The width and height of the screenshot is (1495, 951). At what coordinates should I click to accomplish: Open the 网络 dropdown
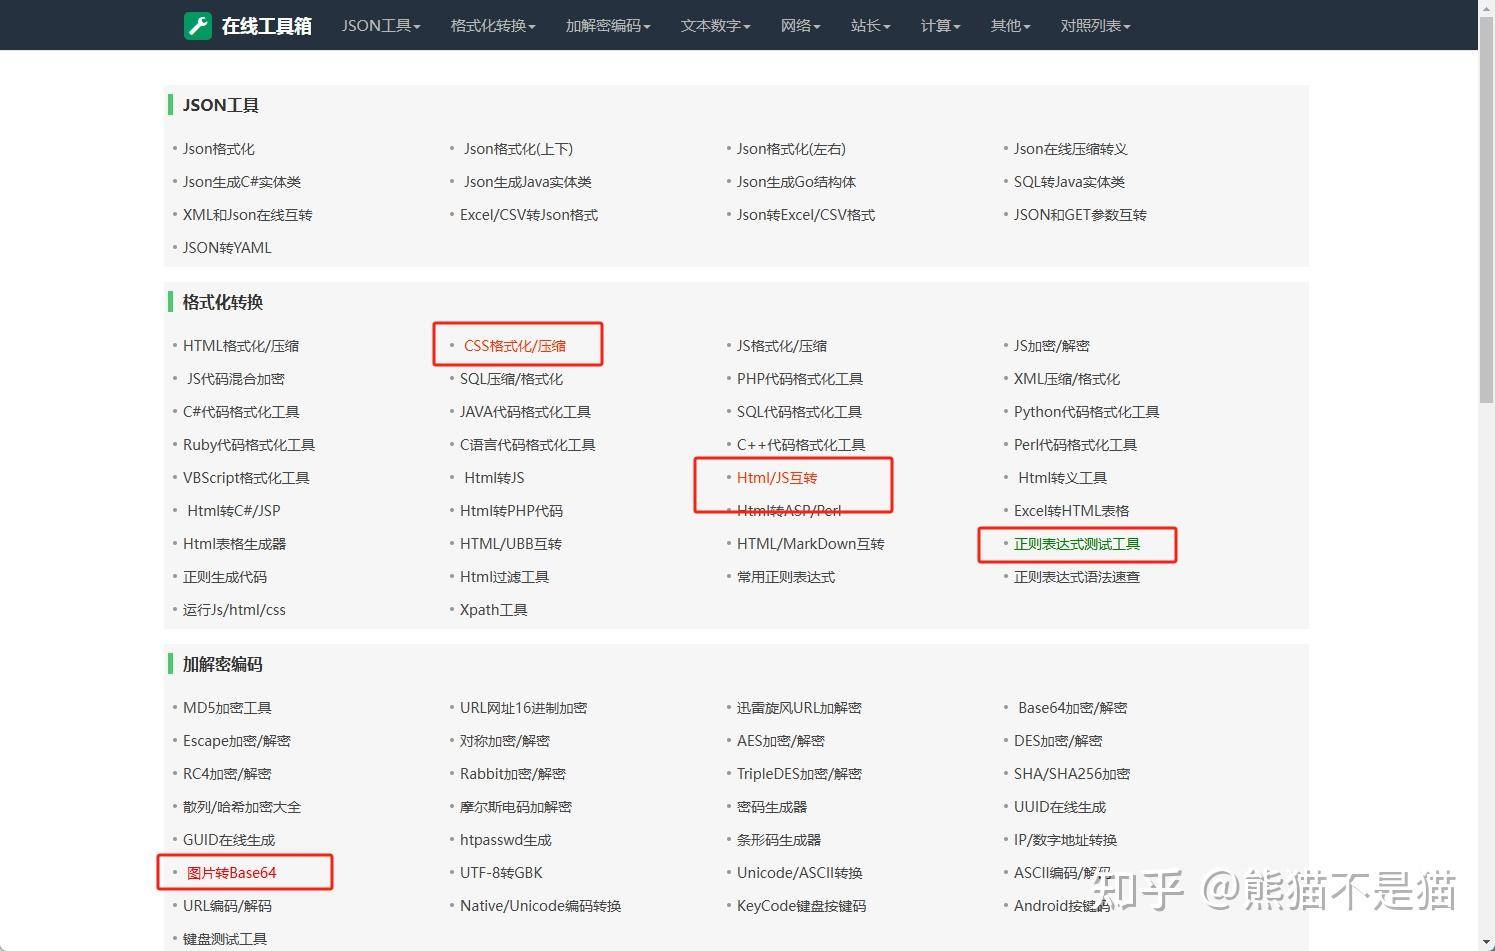pyautogui.click(x=801, y=26)
